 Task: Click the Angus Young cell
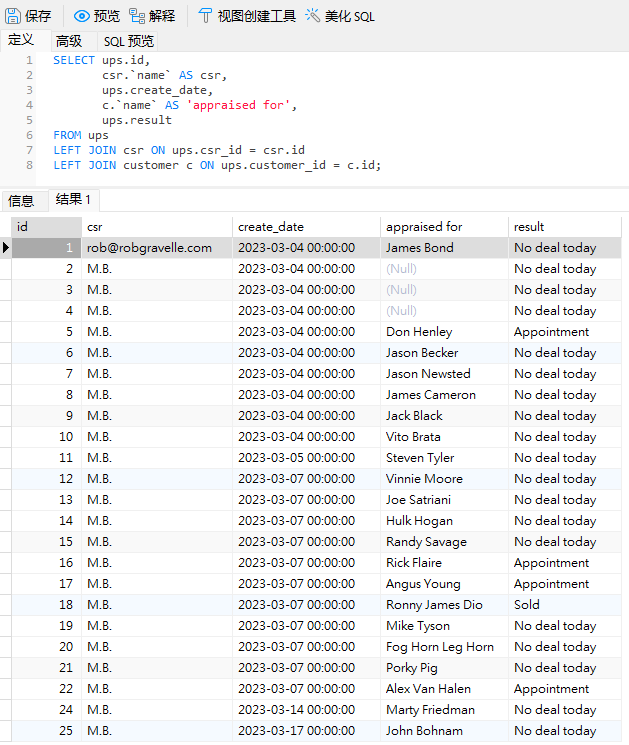[444, 583]
